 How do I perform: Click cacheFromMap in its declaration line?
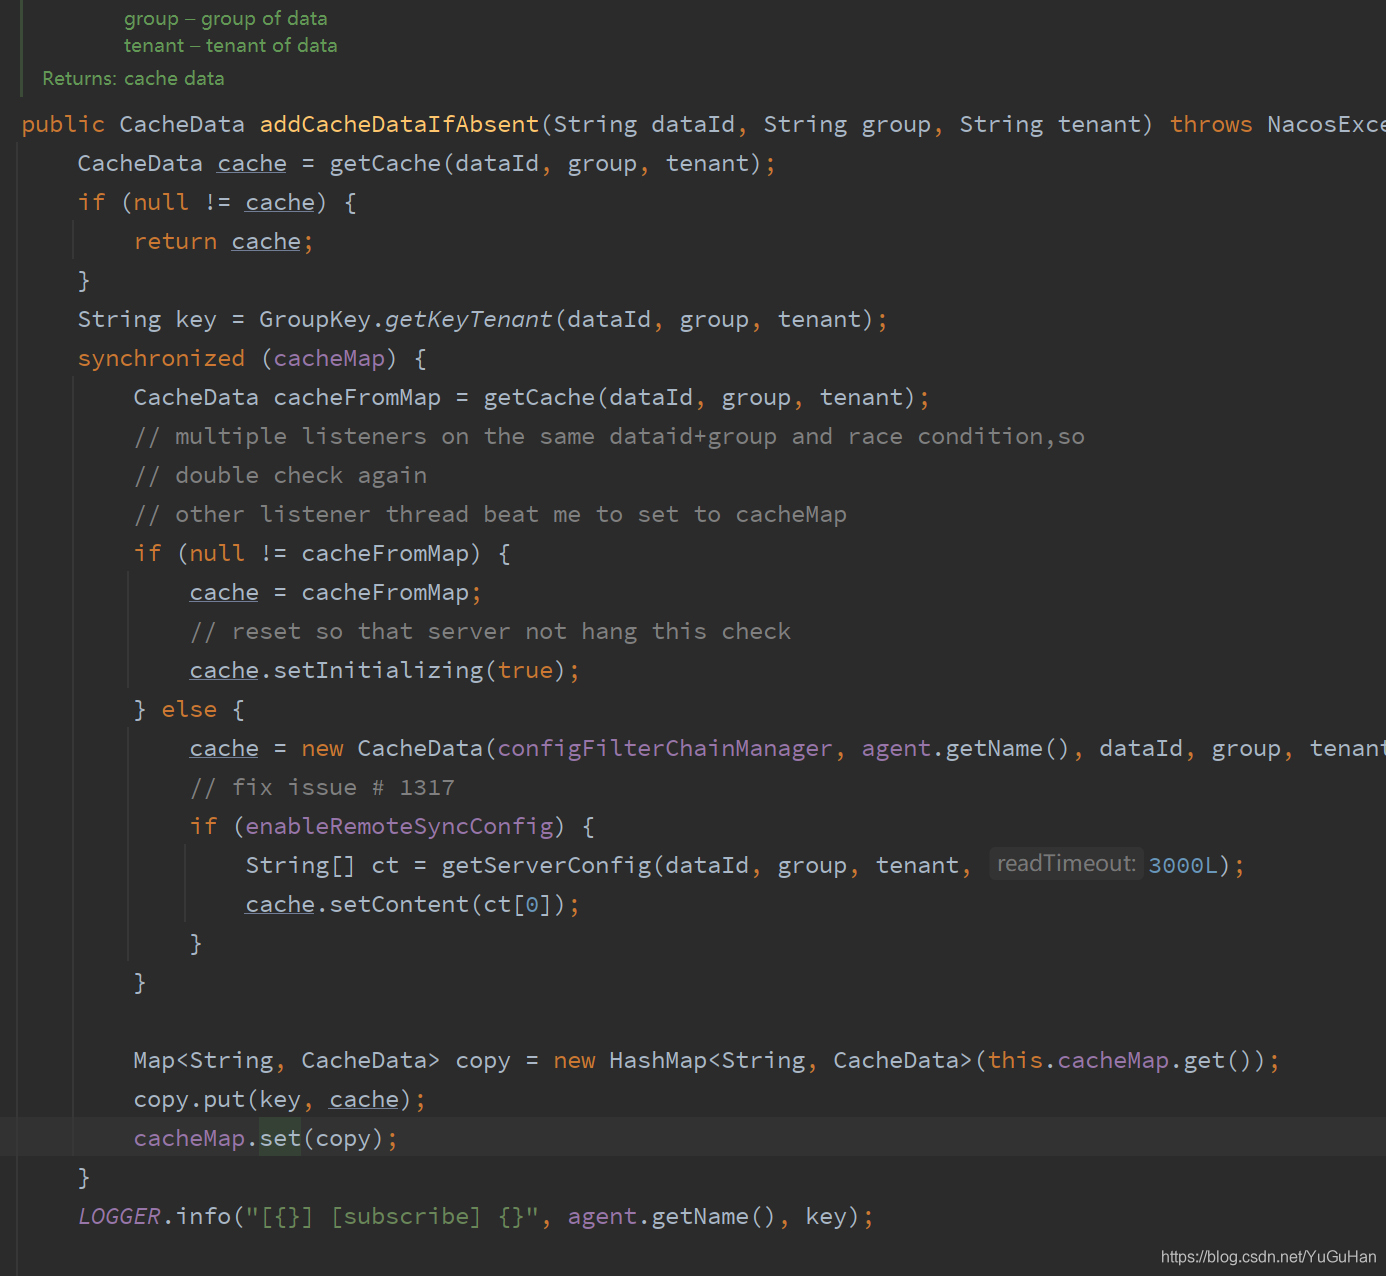point(357,397)
